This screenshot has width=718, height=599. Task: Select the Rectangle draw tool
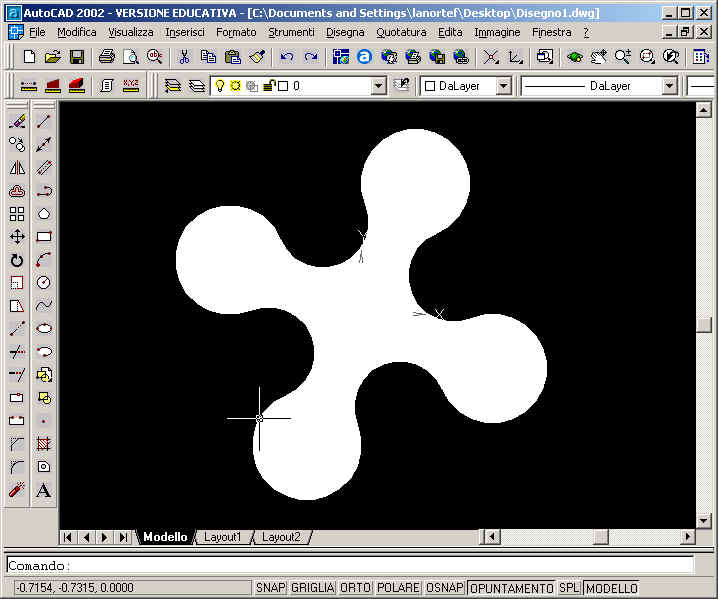(44, 236)
